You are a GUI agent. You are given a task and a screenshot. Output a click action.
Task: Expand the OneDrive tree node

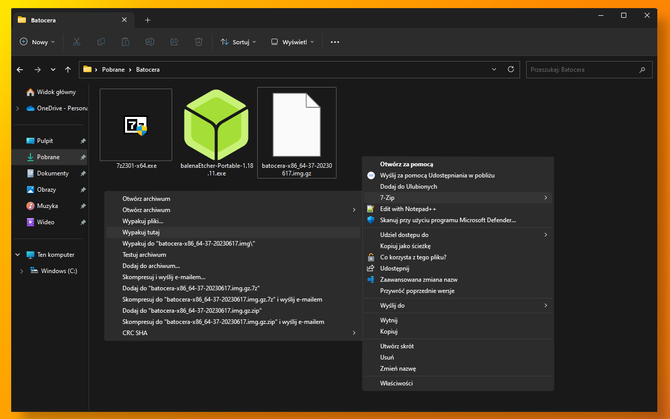point(18,108)
